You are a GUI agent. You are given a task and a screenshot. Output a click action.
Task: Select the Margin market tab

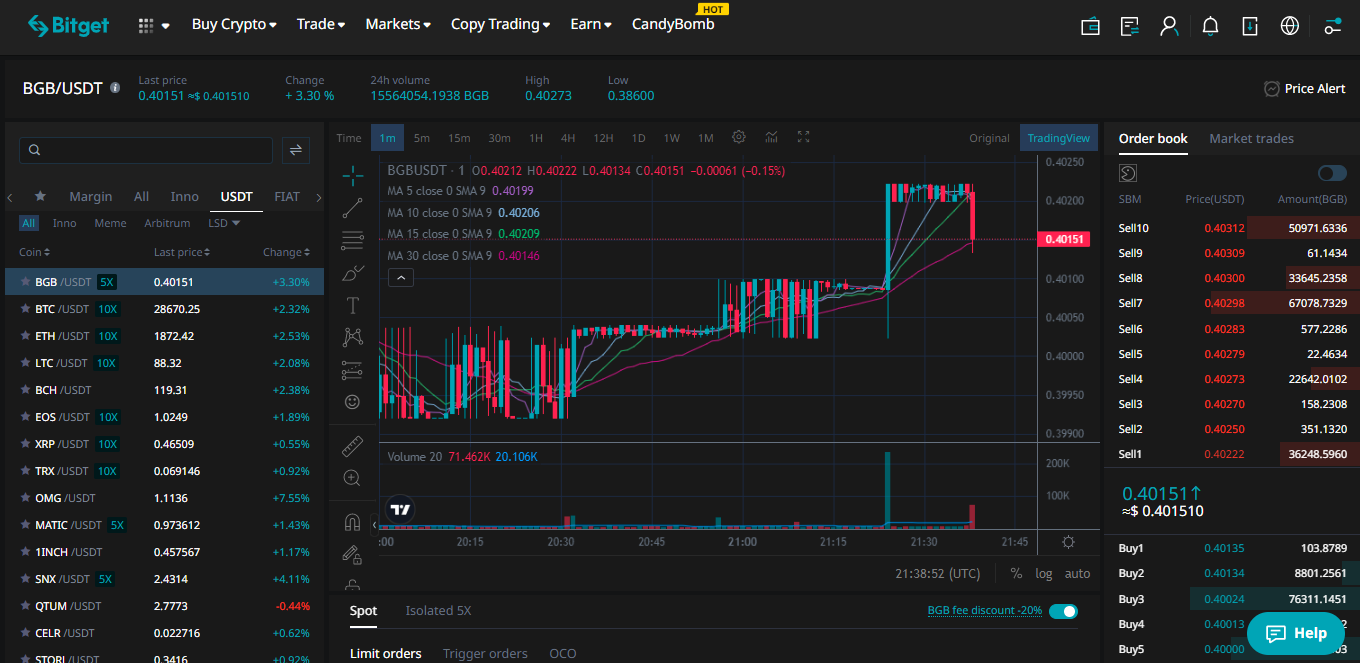[91, 196]
